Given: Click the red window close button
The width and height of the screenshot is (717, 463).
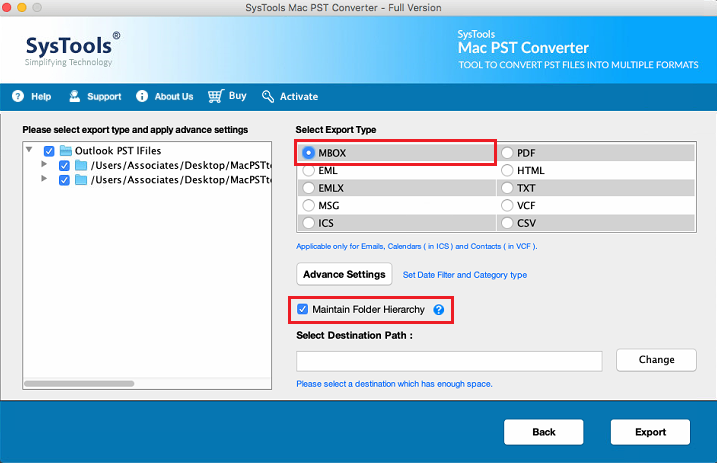Looking at the screenshot, I should point(7,7).
